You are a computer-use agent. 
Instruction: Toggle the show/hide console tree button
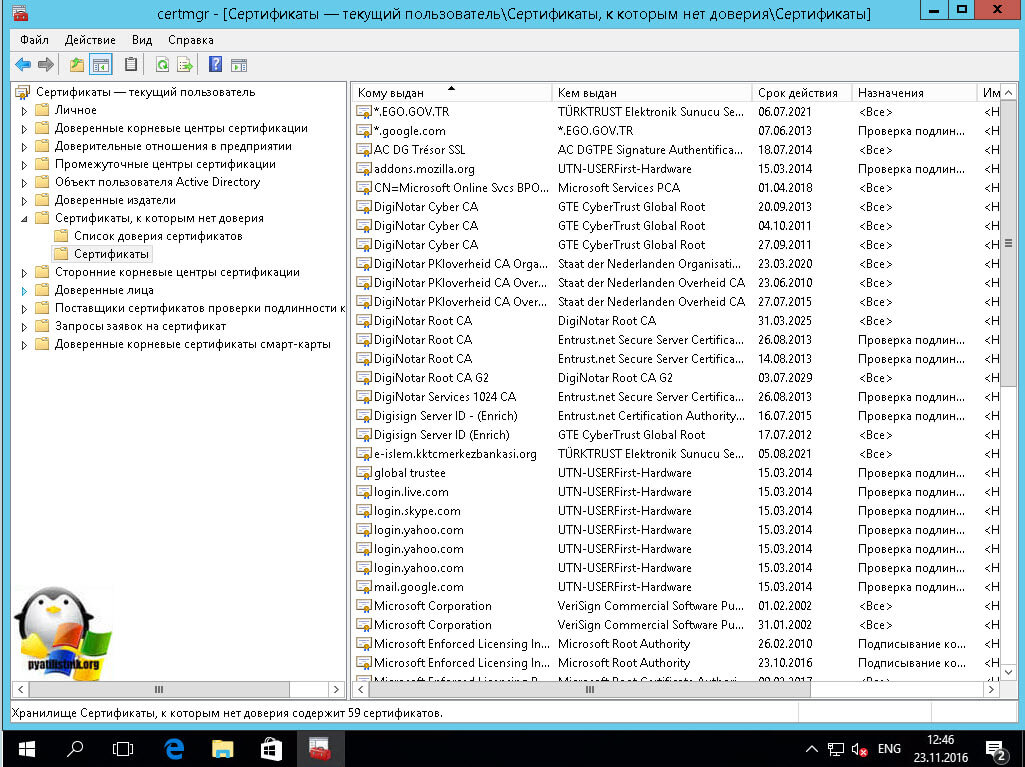coord(100,65)
